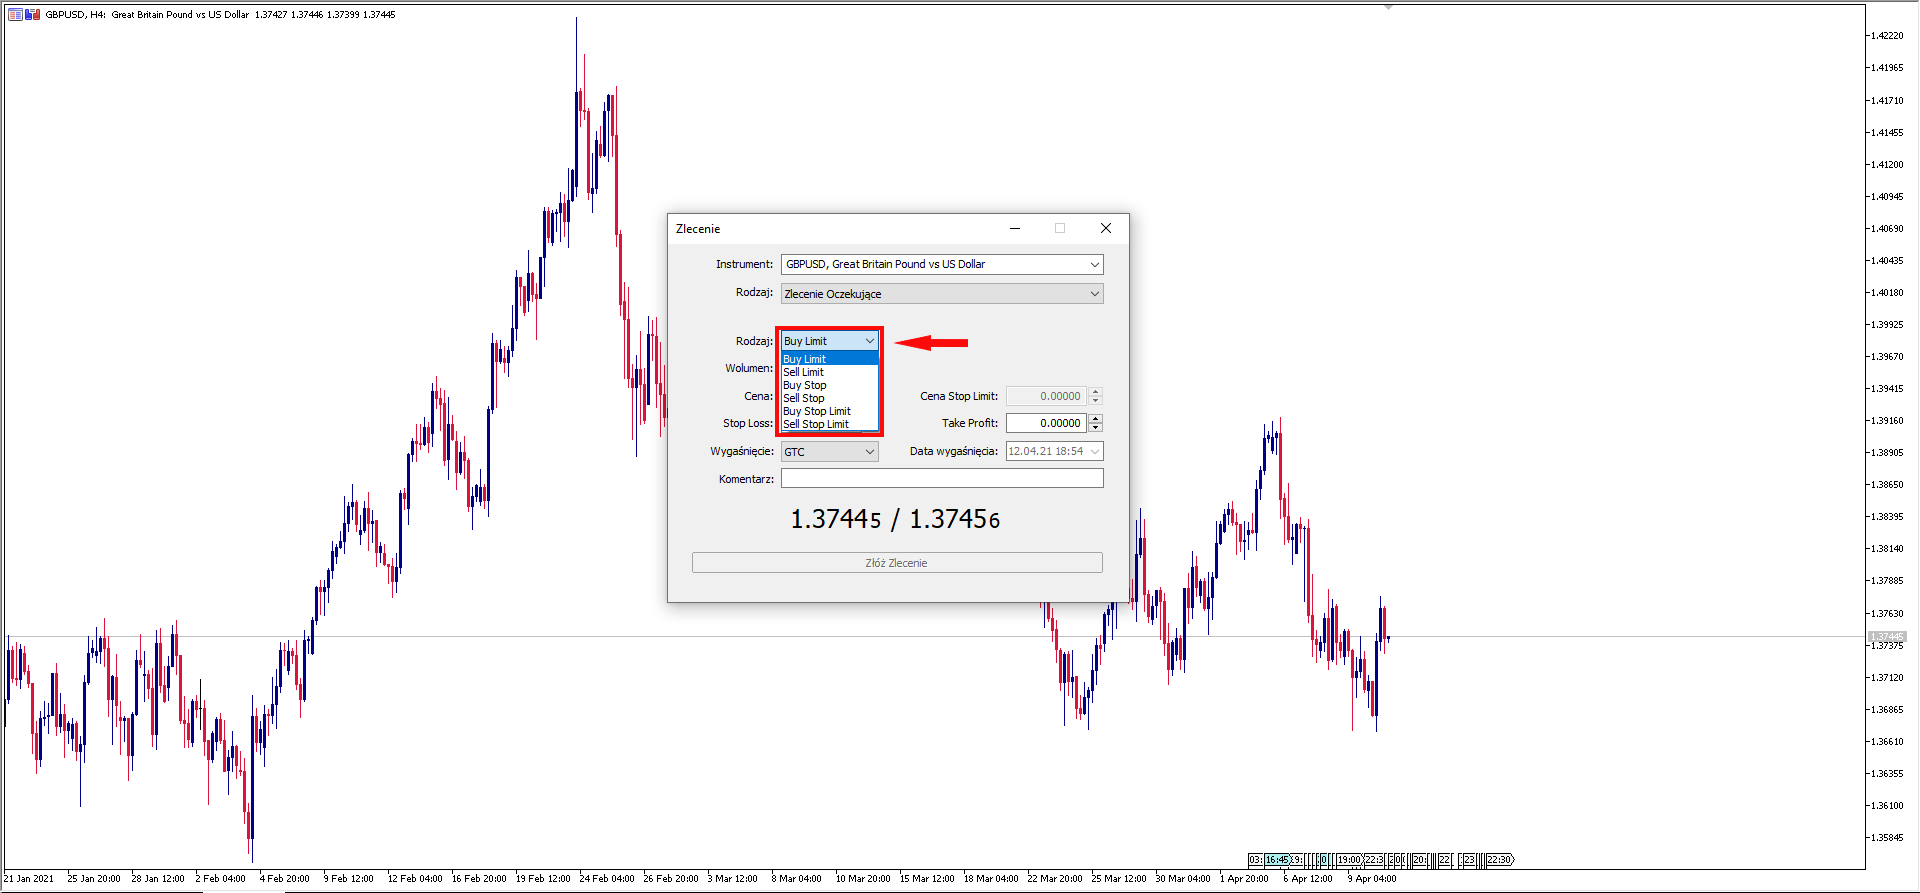Choose Buy Limit from the list

829,359
